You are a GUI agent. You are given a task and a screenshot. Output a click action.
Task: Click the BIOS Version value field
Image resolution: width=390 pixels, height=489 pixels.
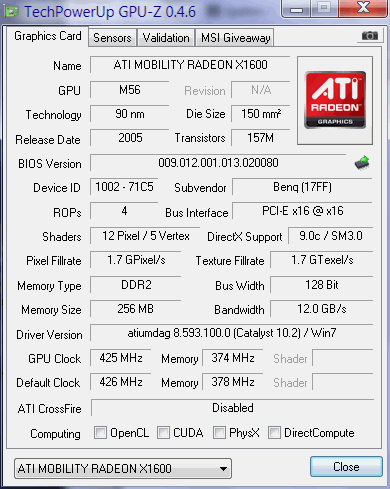point(218,163)
